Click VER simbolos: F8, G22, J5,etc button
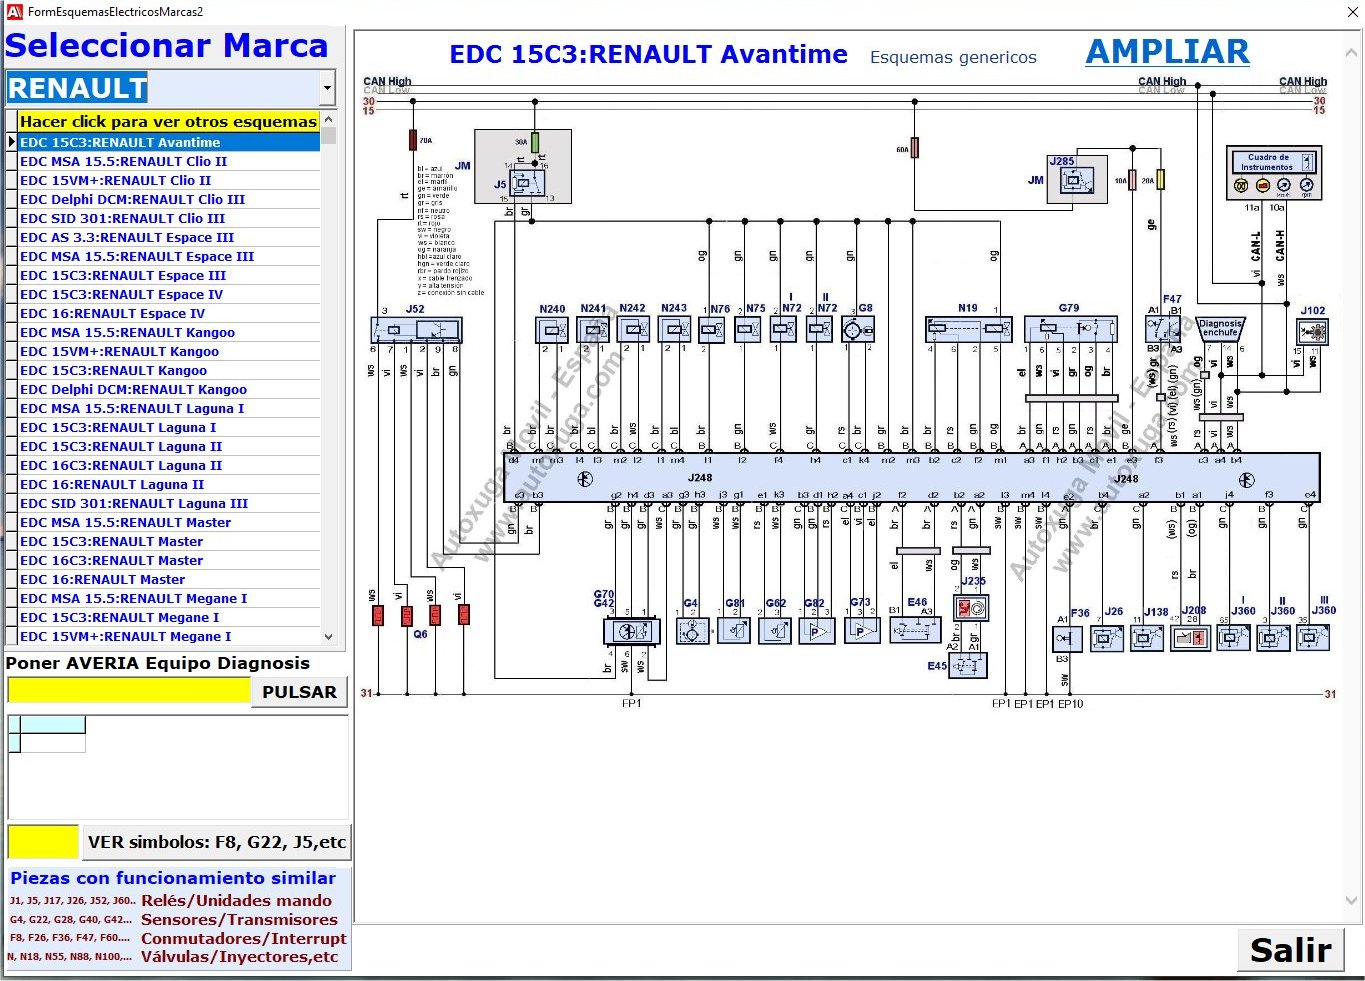This screenshot has height=981, width=1365. tap(216, 842)
